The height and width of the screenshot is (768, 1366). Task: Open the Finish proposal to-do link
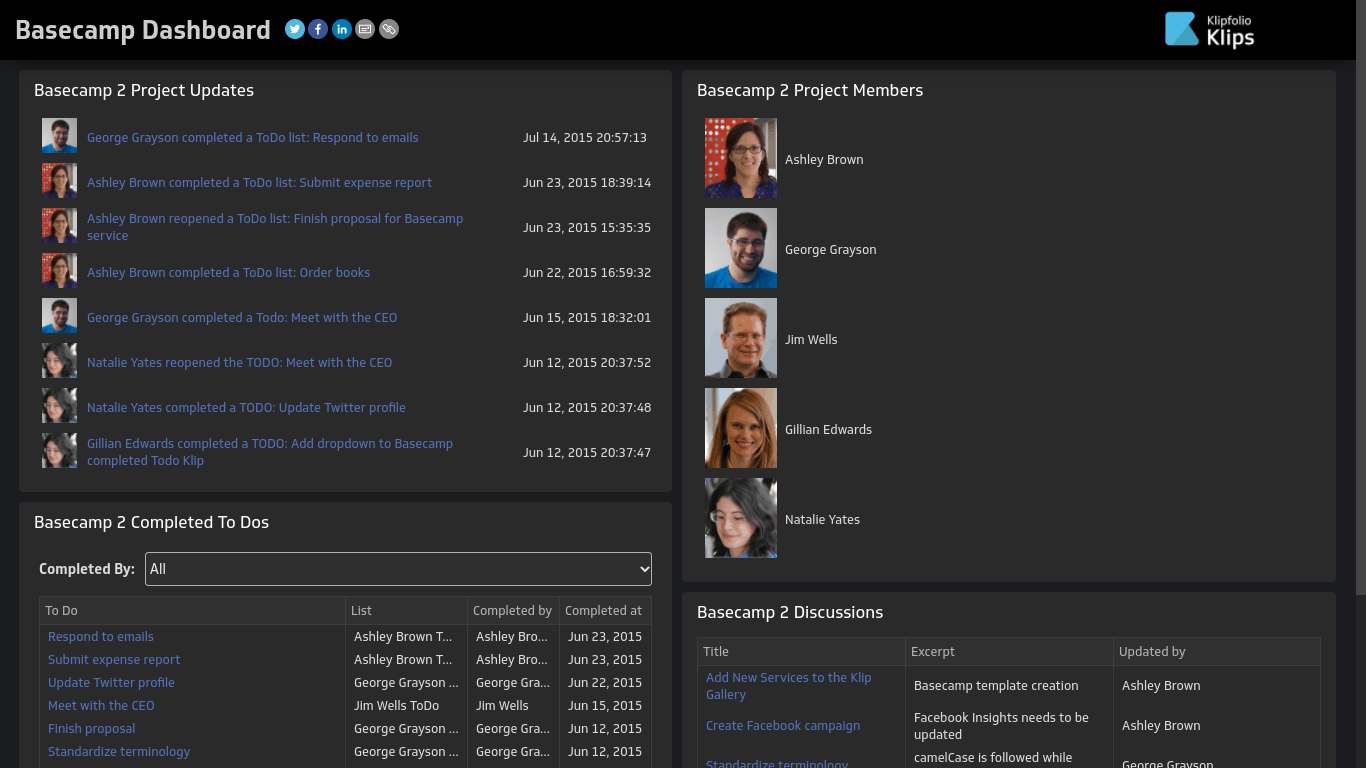pyautogui.click(x=91, y=729)
